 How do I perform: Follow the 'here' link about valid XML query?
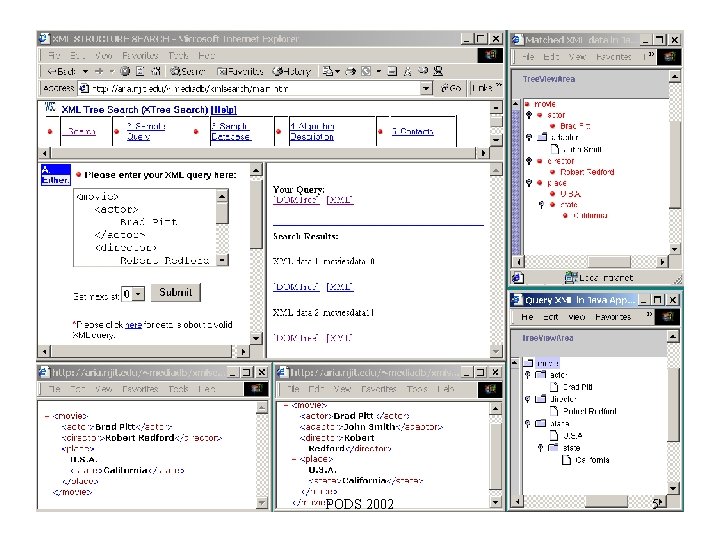click(x=133, y=325)
